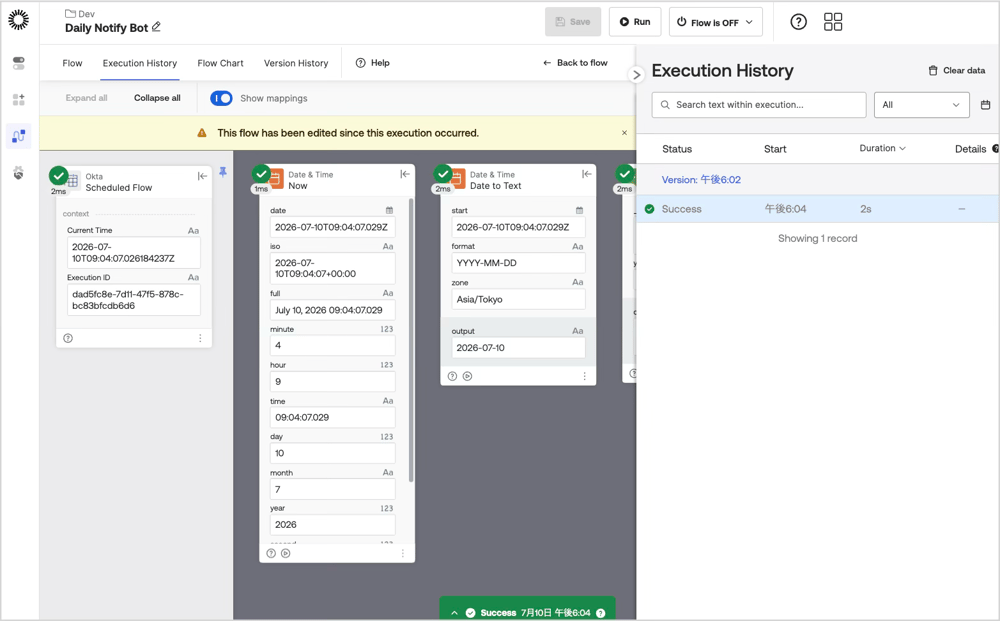Open the Flow is OFF dropdown
This screenshot has height=621, width=1000.
coord(716,22)
